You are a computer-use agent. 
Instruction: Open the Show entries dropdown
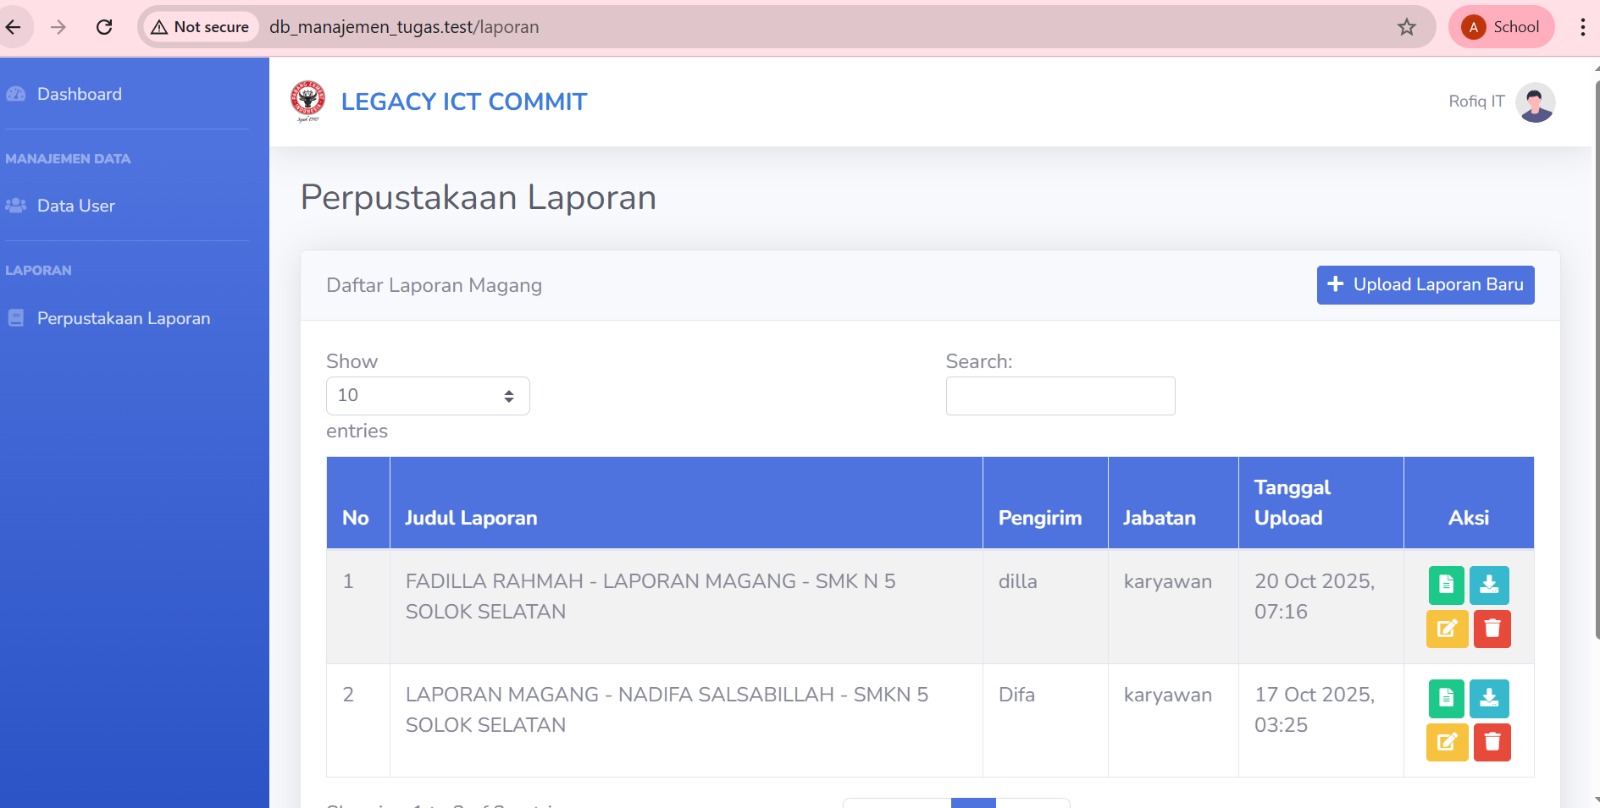pyautogui.click(x=427, y=396)
